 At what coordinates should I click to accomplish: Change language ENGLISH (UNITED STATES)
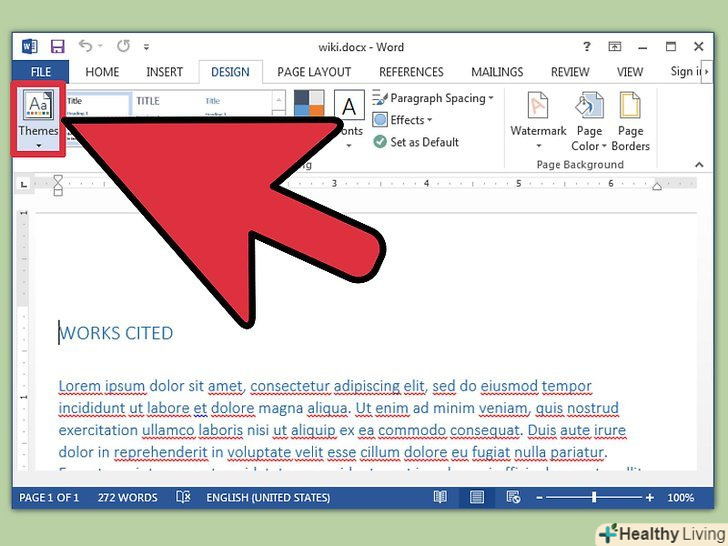[268, 498]
